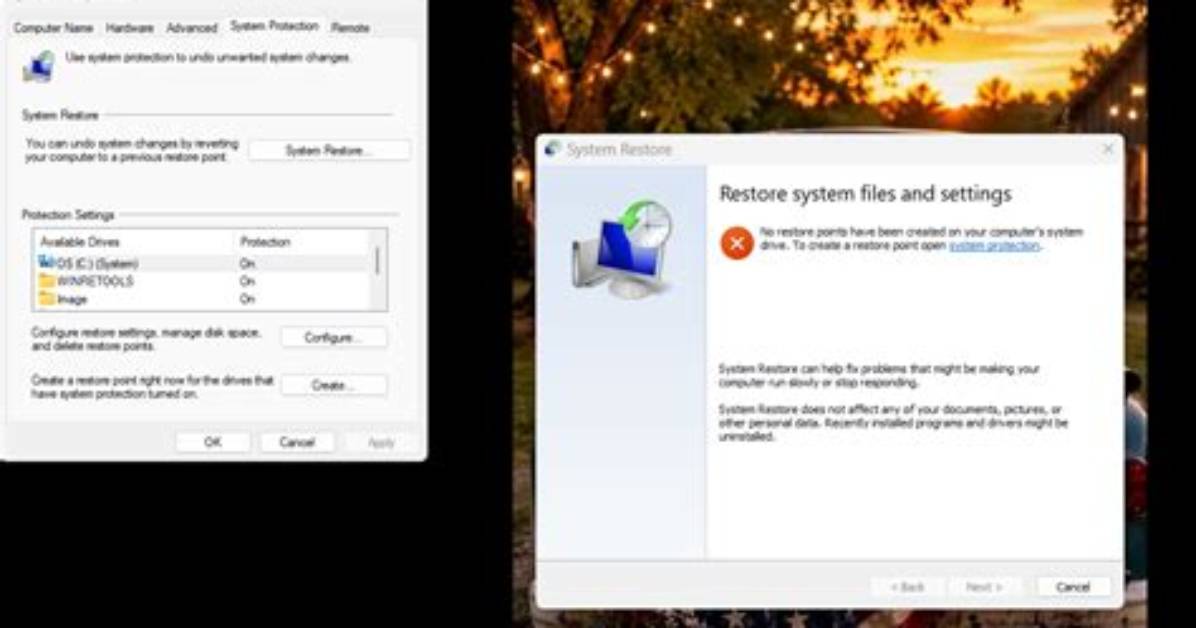Viewport: 1196px width, 628px height.
Task: Click the System Restore title bar icon
Action: 552,150
